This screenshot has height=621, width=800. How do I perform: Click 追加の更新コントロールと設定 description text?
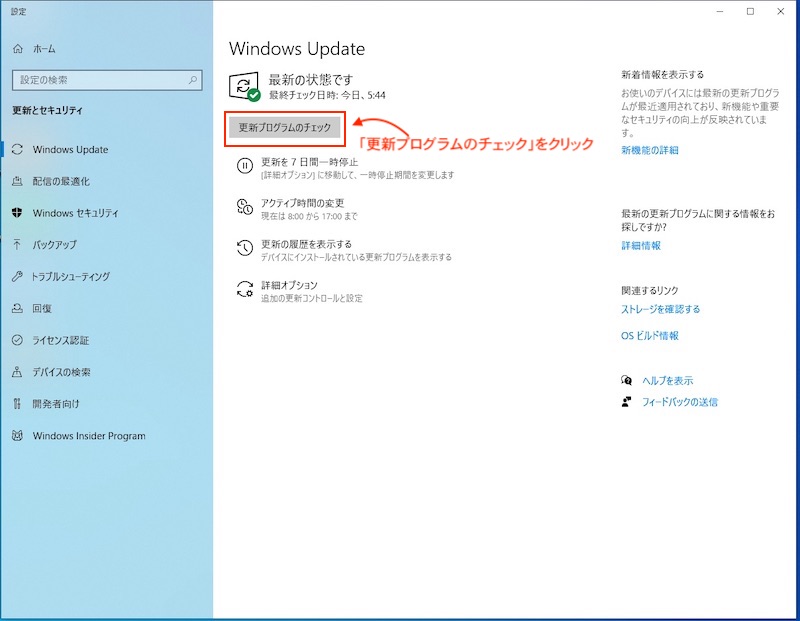tap(312, 299)
